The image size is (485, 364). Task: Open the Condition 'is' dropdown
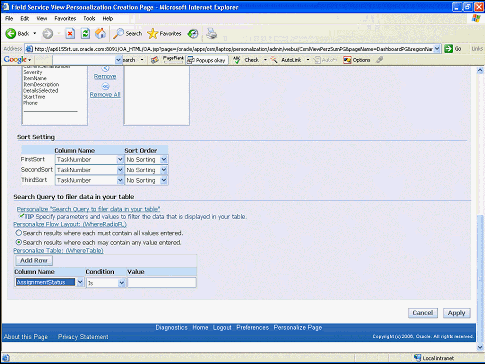tap(106, 283)
